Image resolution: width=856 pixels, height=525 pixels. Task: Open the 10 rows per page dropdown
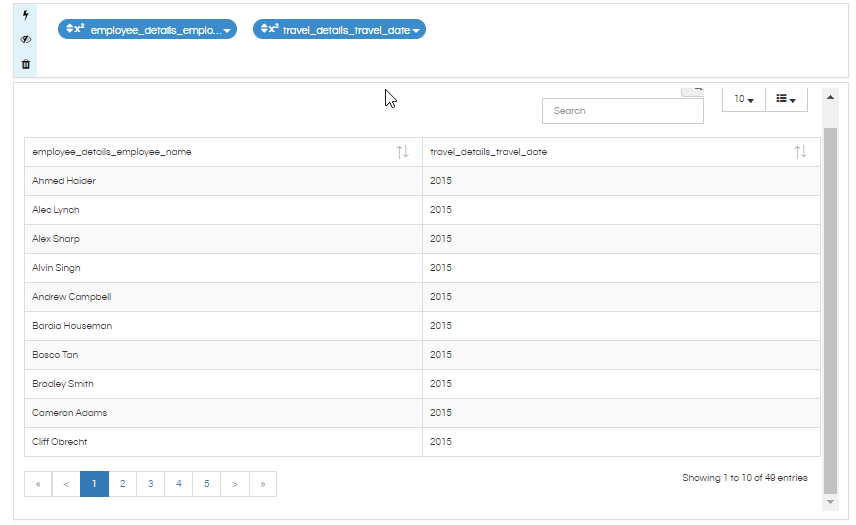(x=744, y=99)
